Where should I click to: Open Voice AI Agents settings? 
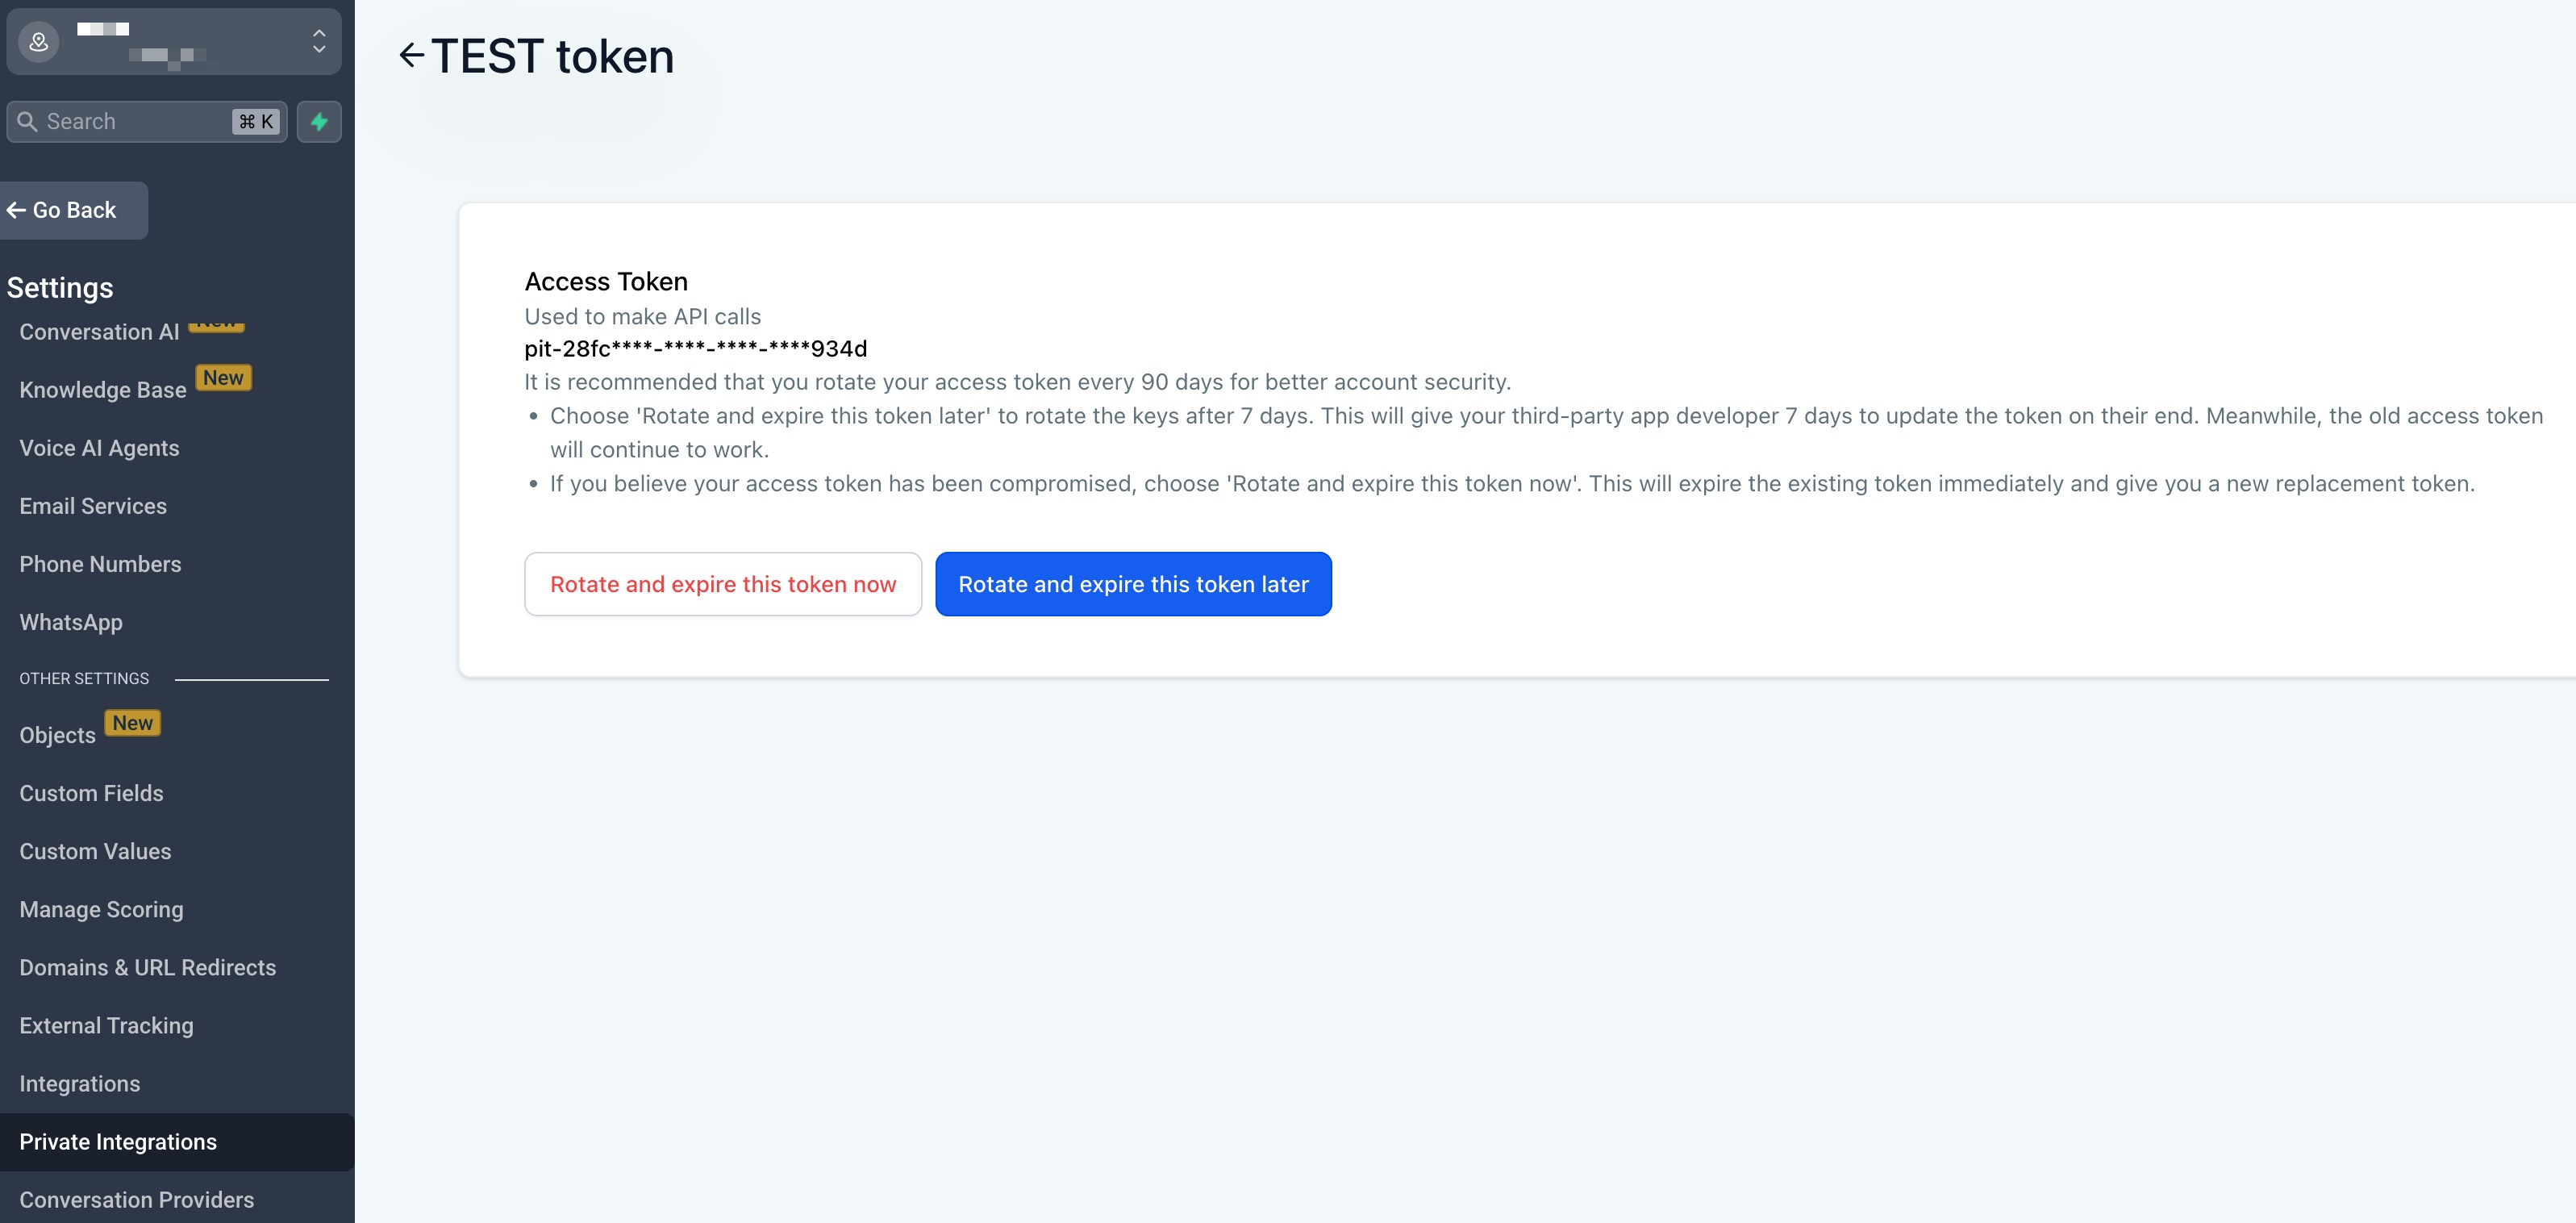[99, 448]
